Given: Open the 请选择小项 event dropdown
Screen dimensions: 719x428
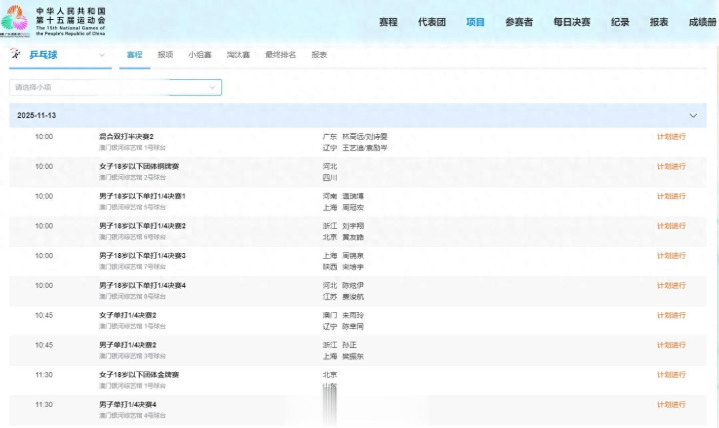Looking at the screenshot, I should click(x=116, y=88).
